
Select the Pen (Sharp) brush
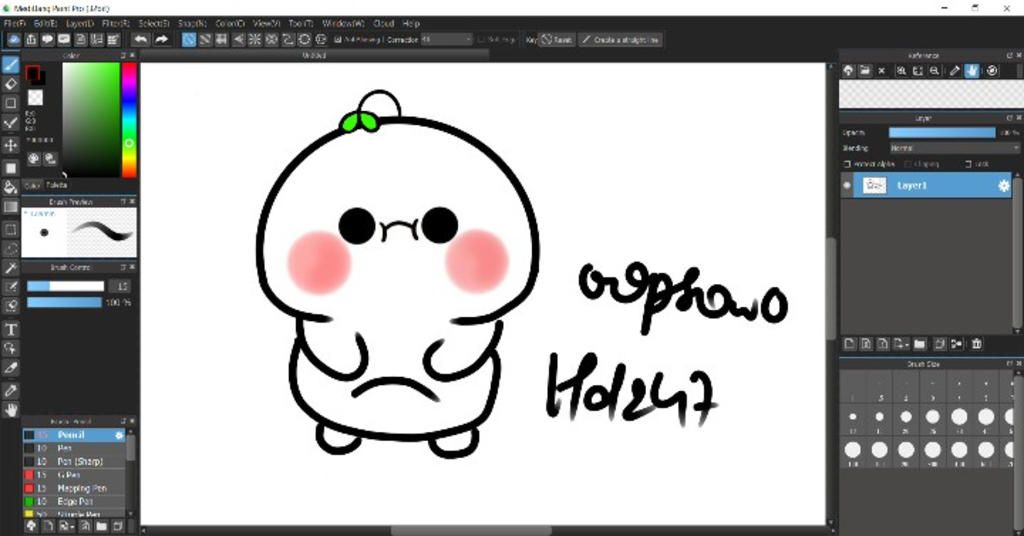click(x=74, y=462)
